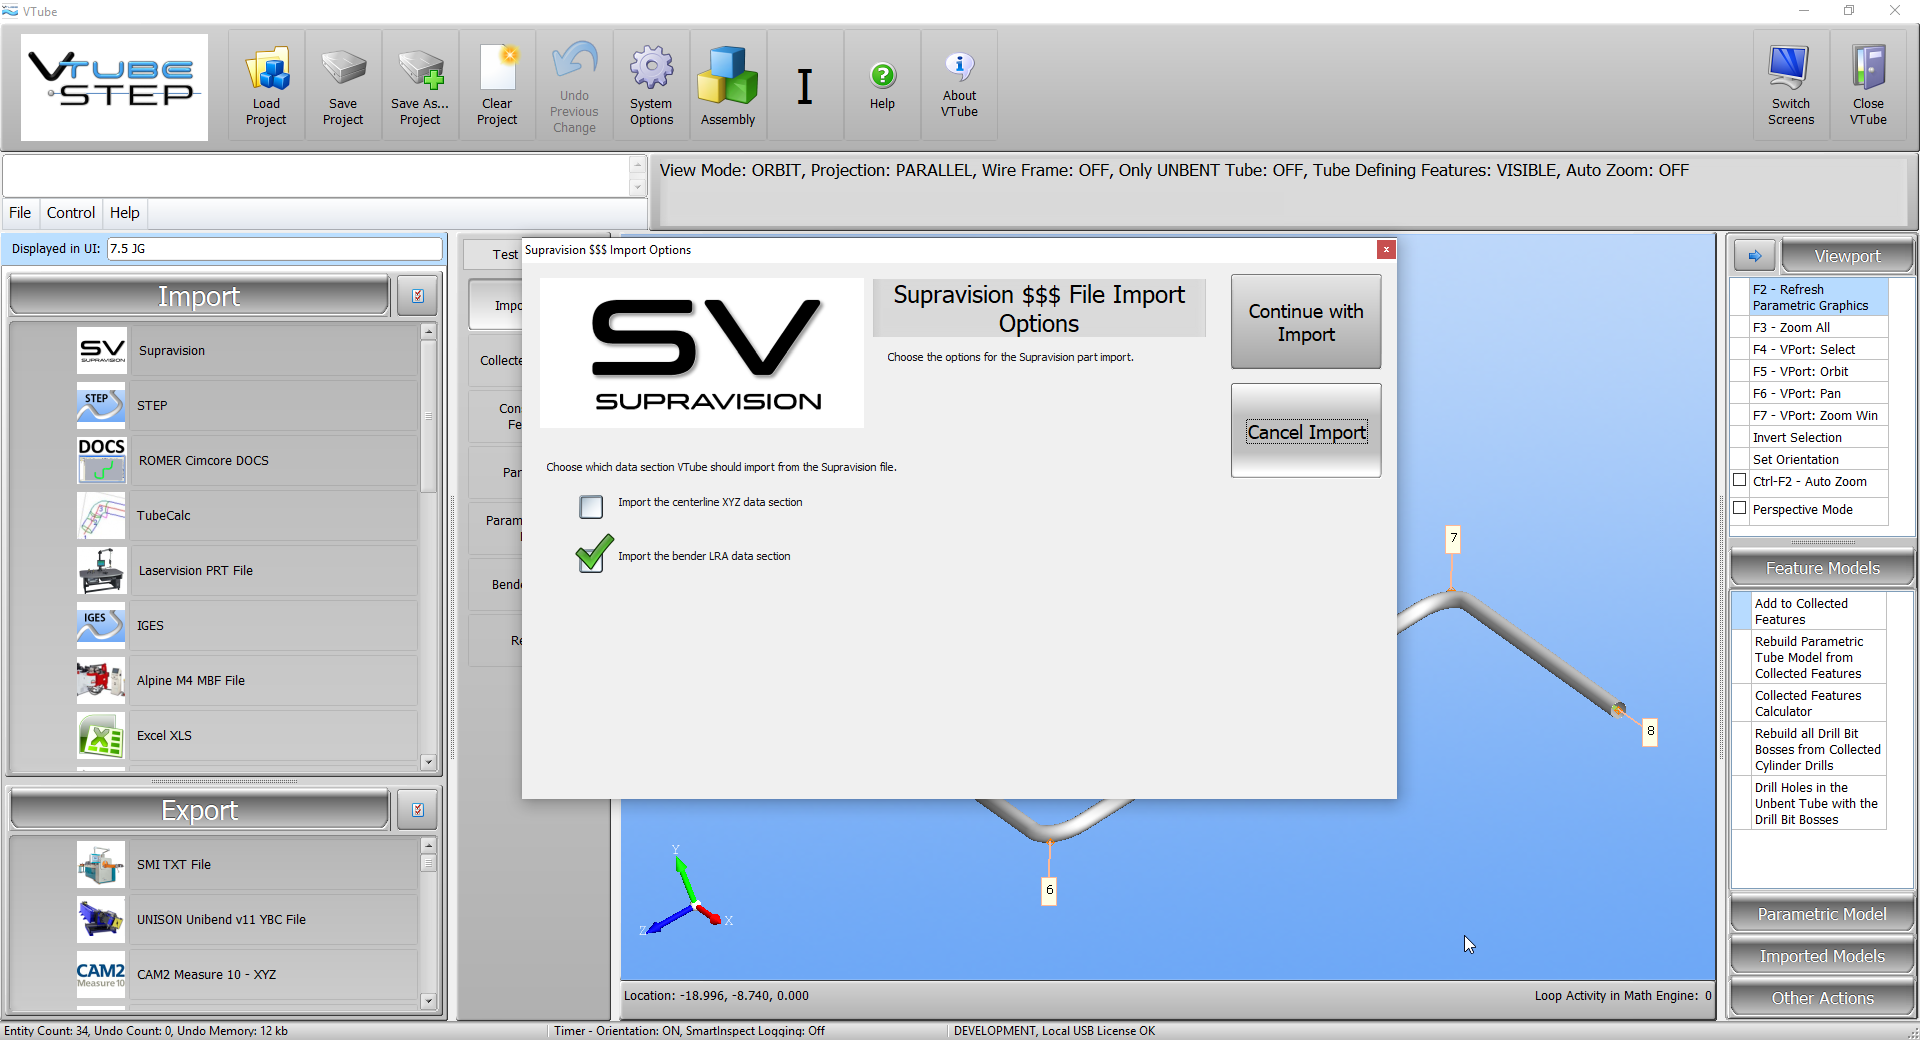The width and height of the screenshot is (1920, 1040).
Task: Choose the Excel XLS import icon
Action: [102, 736]
